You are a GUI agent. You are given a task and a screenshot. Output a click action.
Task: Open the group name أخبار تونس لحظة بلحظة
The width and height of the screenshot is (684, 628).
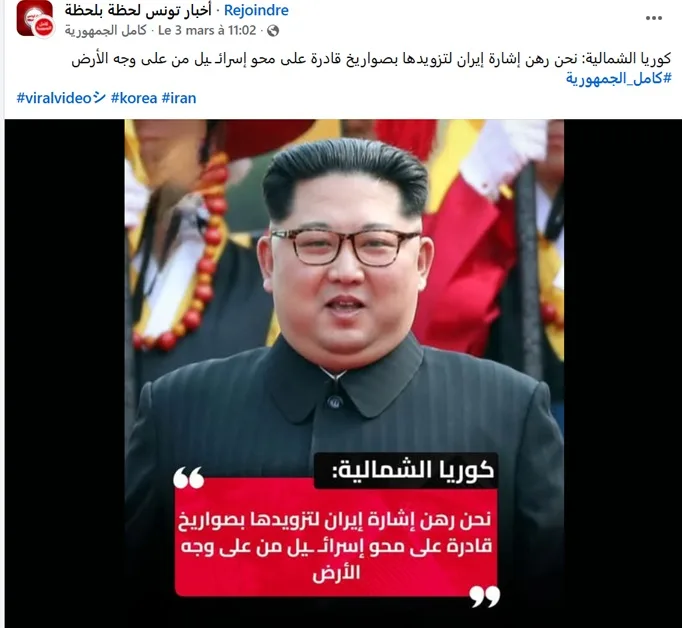point(138,10)
